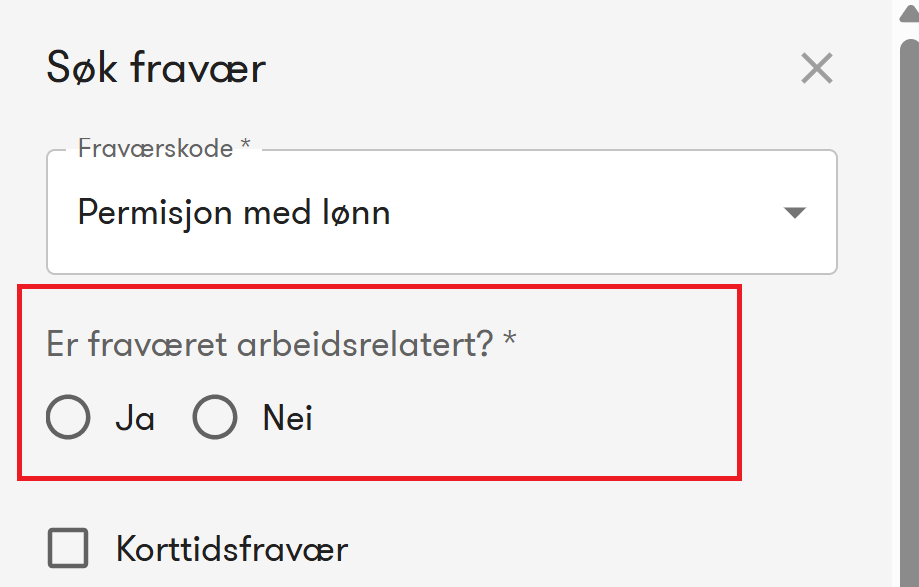
Task: Click the Er fraværet arbeidsrelatert question text
Action: (270, 344)
